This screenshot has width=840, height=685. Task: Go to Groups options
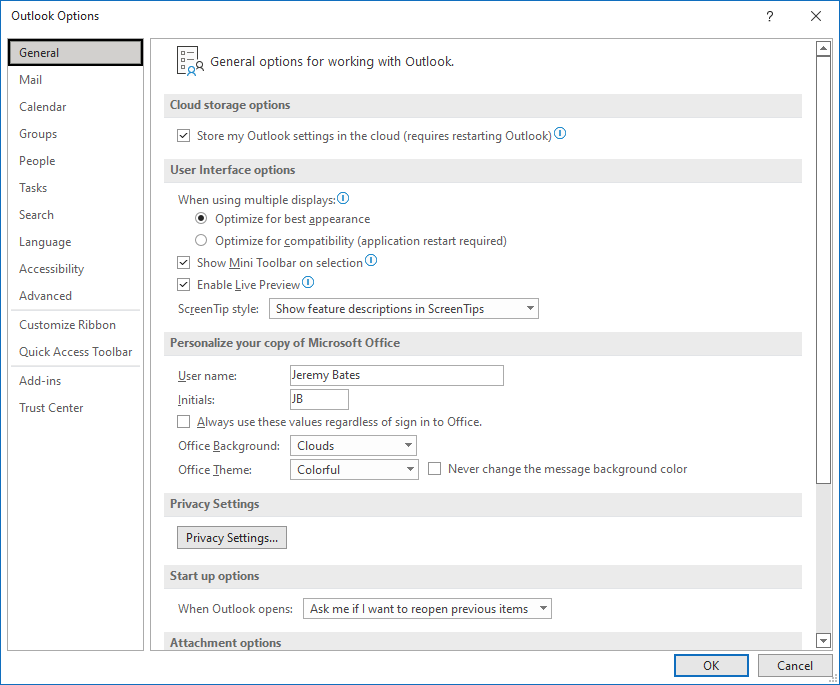tap(76, 134)
